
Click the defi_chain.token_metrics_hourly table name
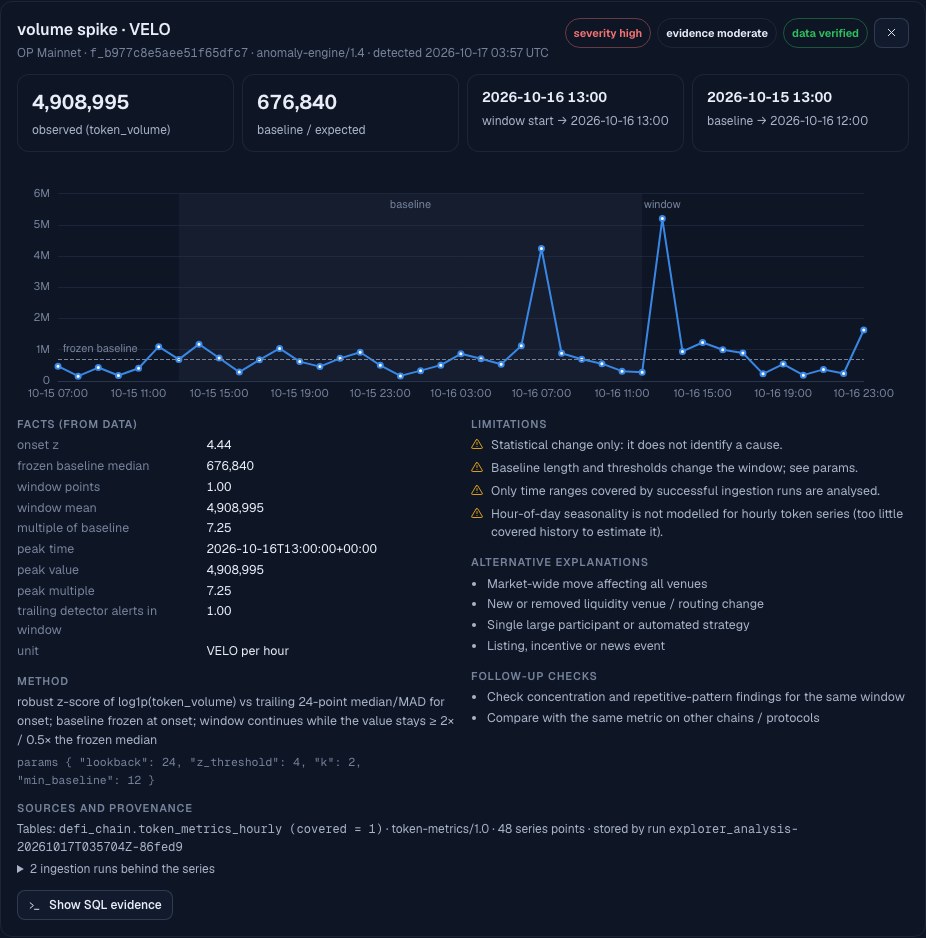point(170,829)
